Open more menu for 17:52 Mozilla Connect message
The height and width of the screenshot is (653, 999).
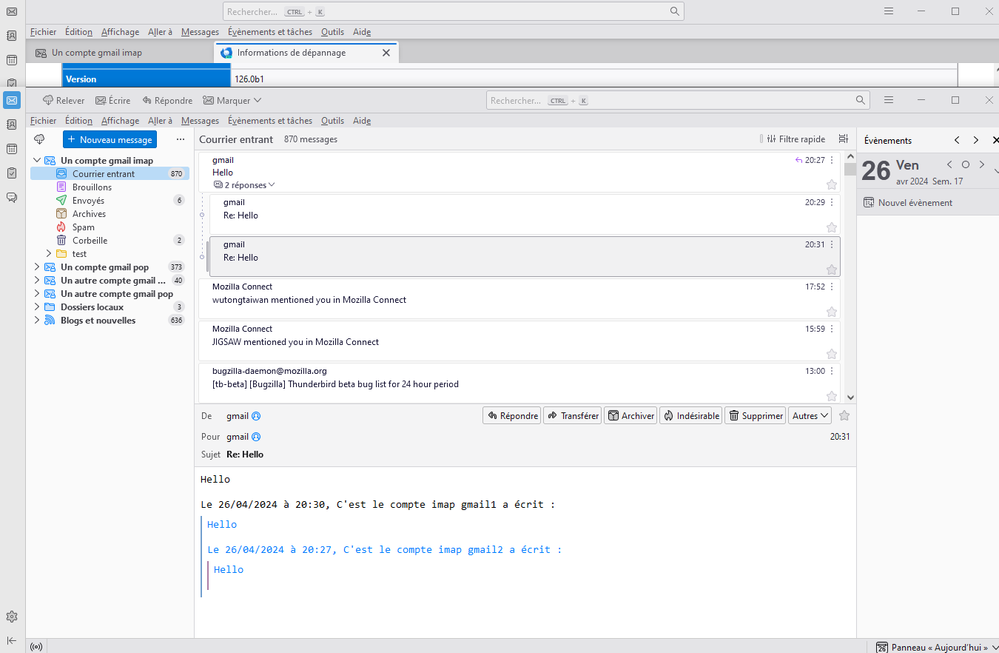click(x=831, y=287)
